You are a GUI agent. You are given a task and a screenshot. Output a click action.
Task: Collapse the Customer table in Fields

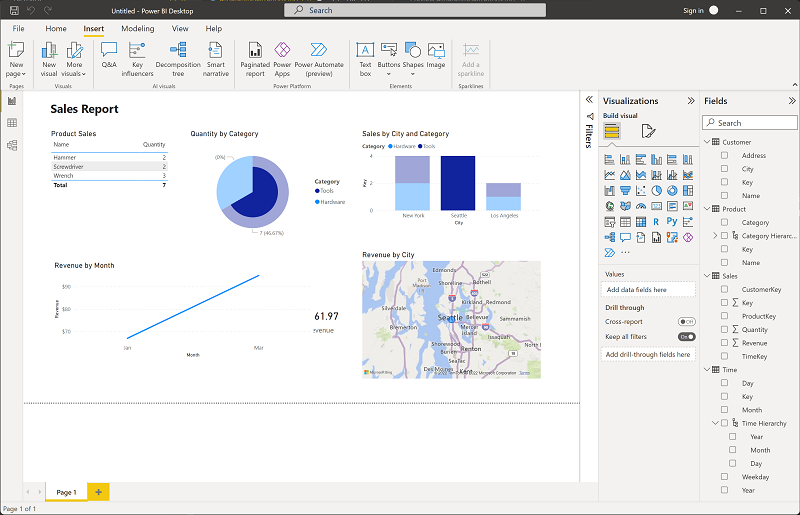(707, 142)
